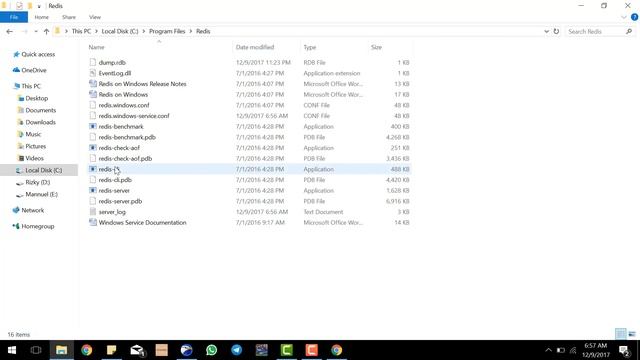Open Documents folder in sidebar
Viewport: 640px width, 360px height.
click(x=37, y=110)
